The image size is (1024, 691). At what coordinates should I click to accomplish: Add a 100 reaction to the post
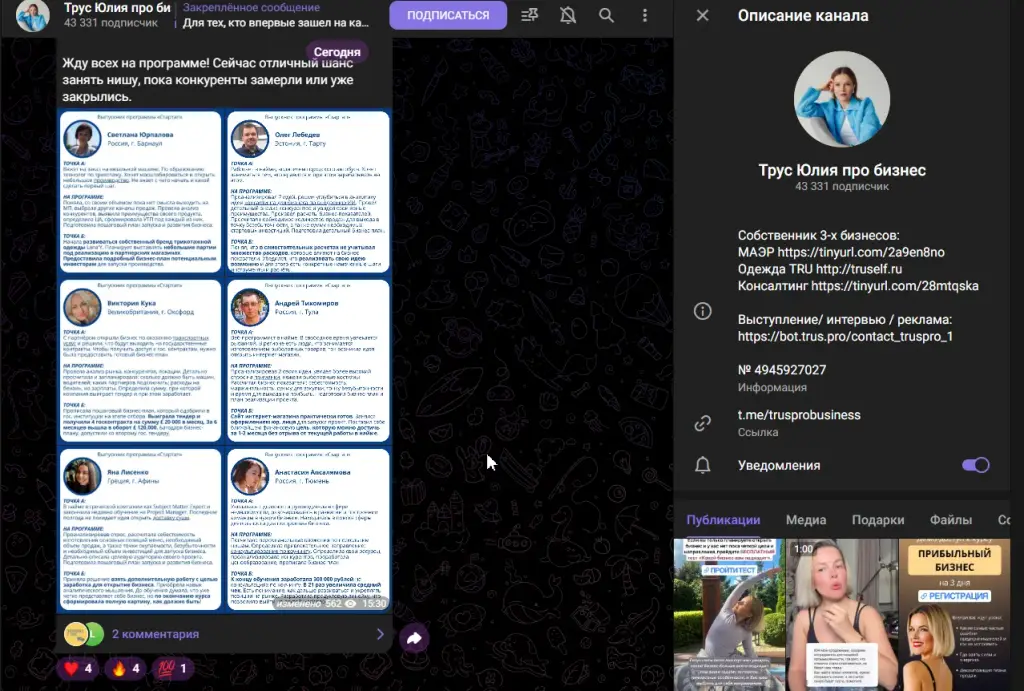click(173, 668)
